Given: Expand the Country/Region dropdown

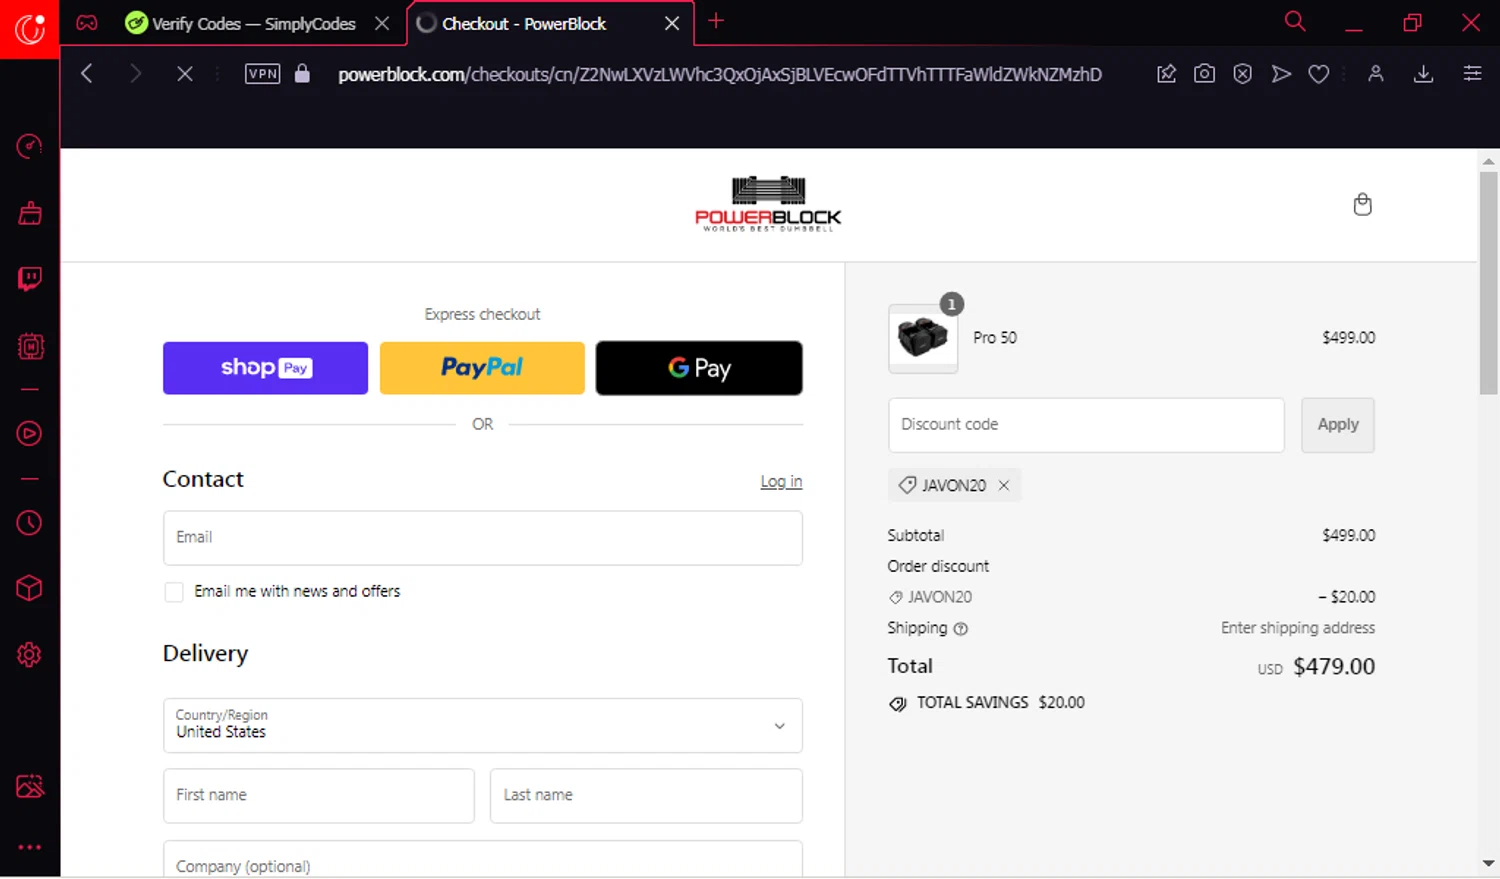Looking at the screenshot, I should 482,725.
